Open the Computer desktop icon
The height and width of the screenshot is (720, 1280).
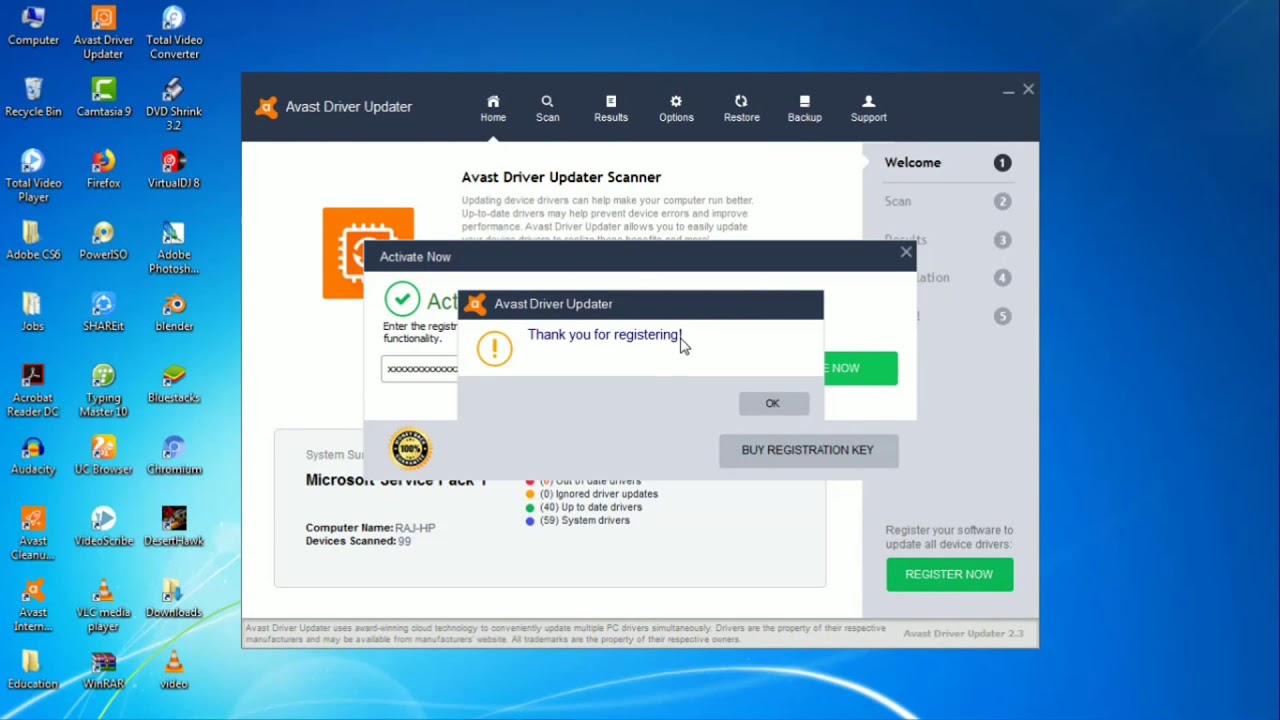[x=33, y=27]
